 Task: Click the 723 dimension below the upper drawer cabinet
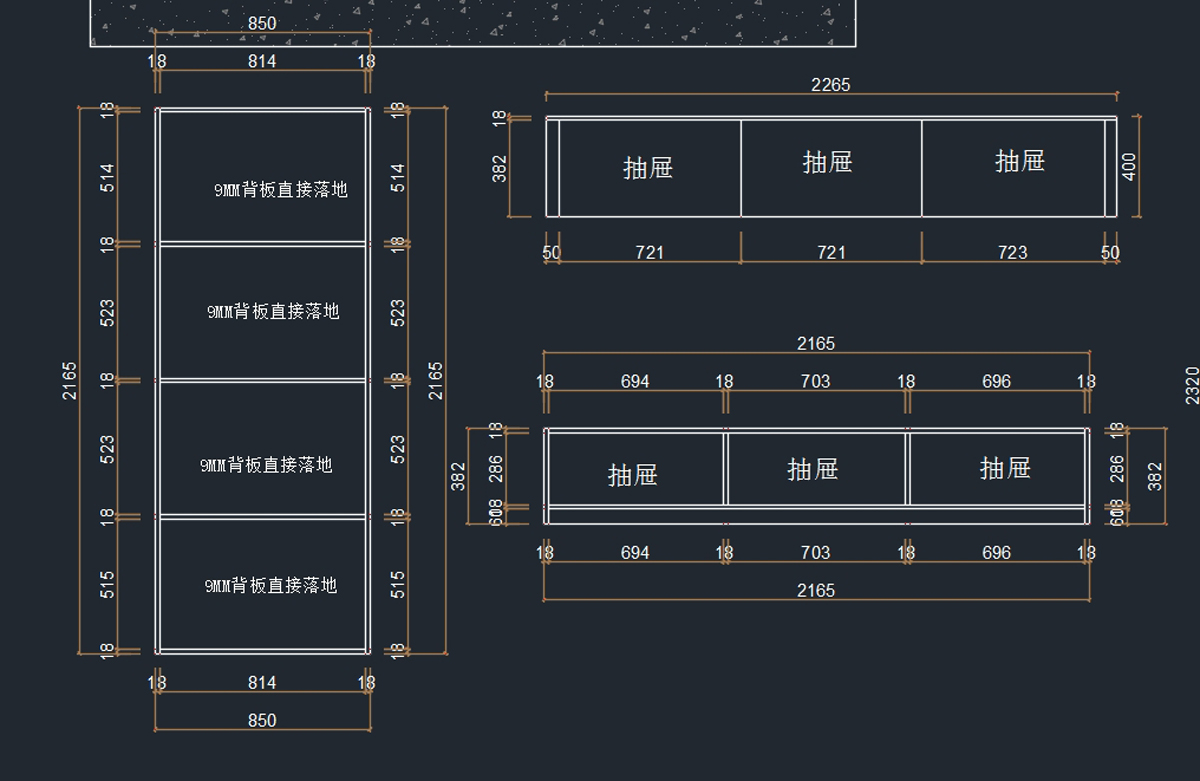coord(1012,253)
